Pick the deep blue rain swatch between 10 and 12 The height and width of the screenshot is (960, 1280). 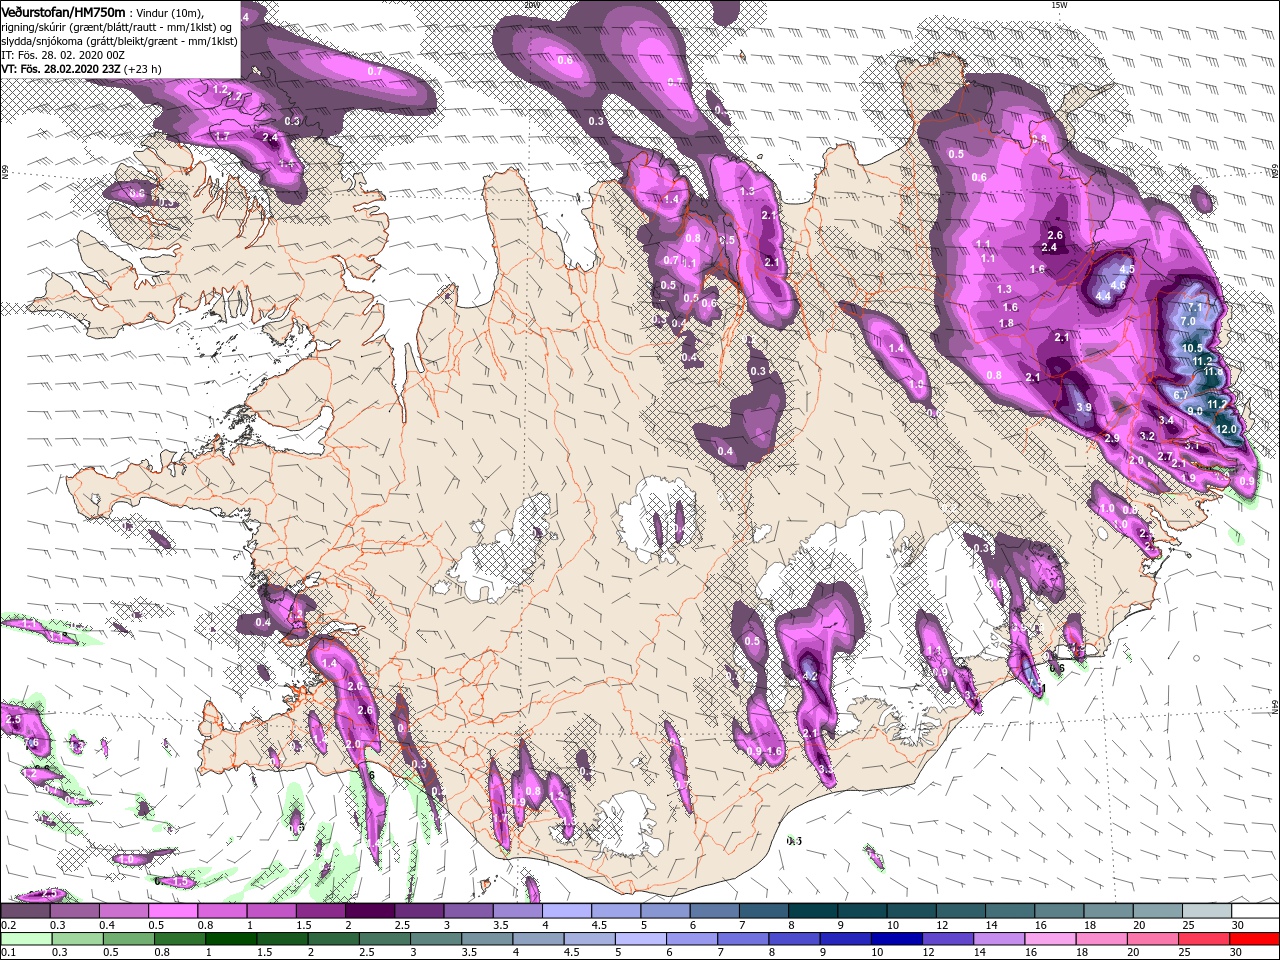point(895,939)
